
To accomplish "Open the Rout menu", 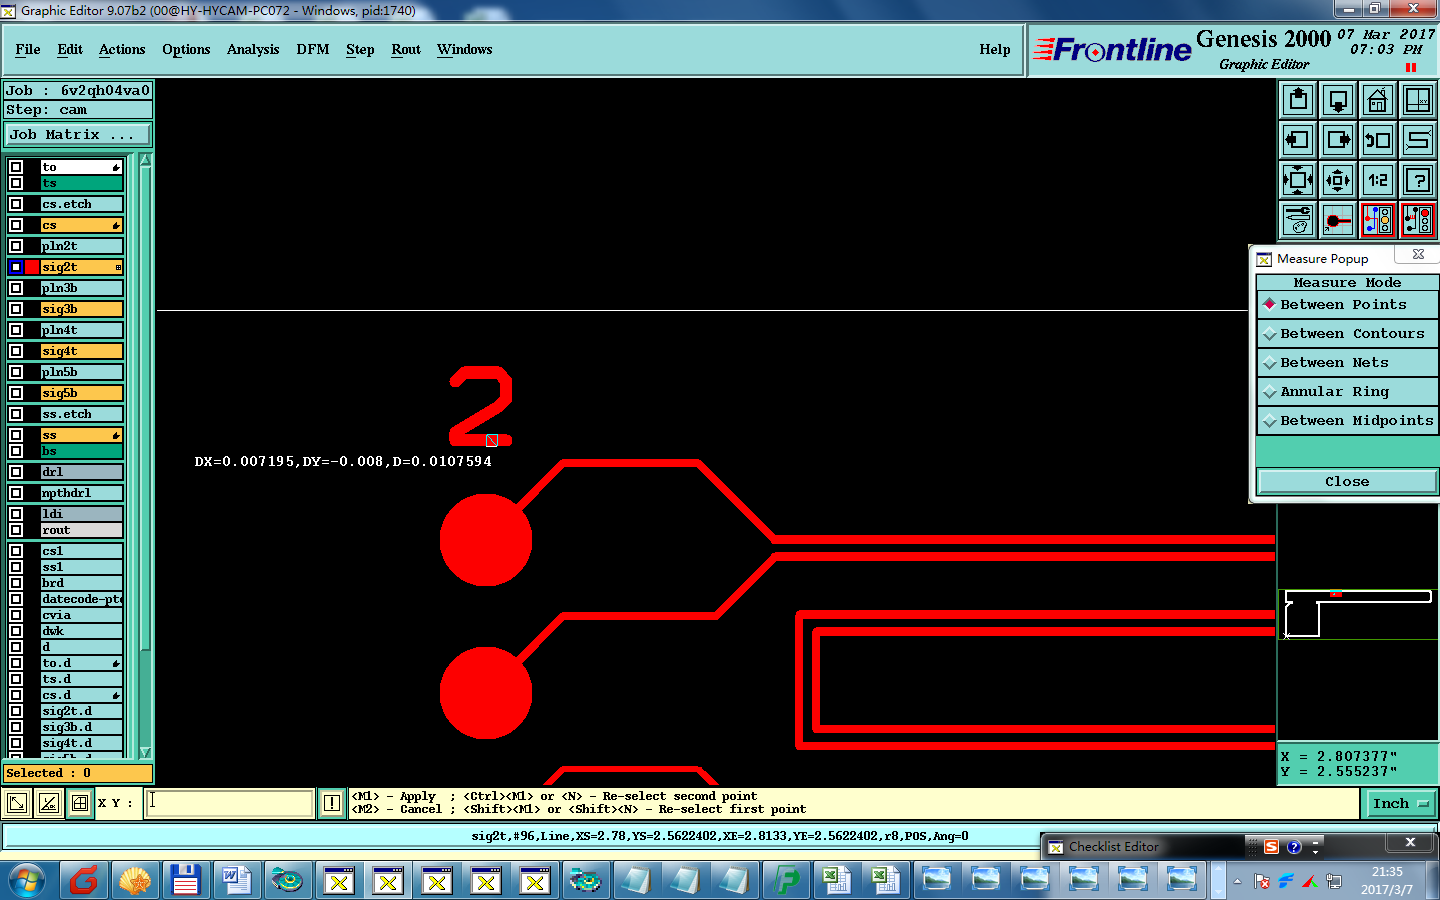I will [x=406, y=49].
